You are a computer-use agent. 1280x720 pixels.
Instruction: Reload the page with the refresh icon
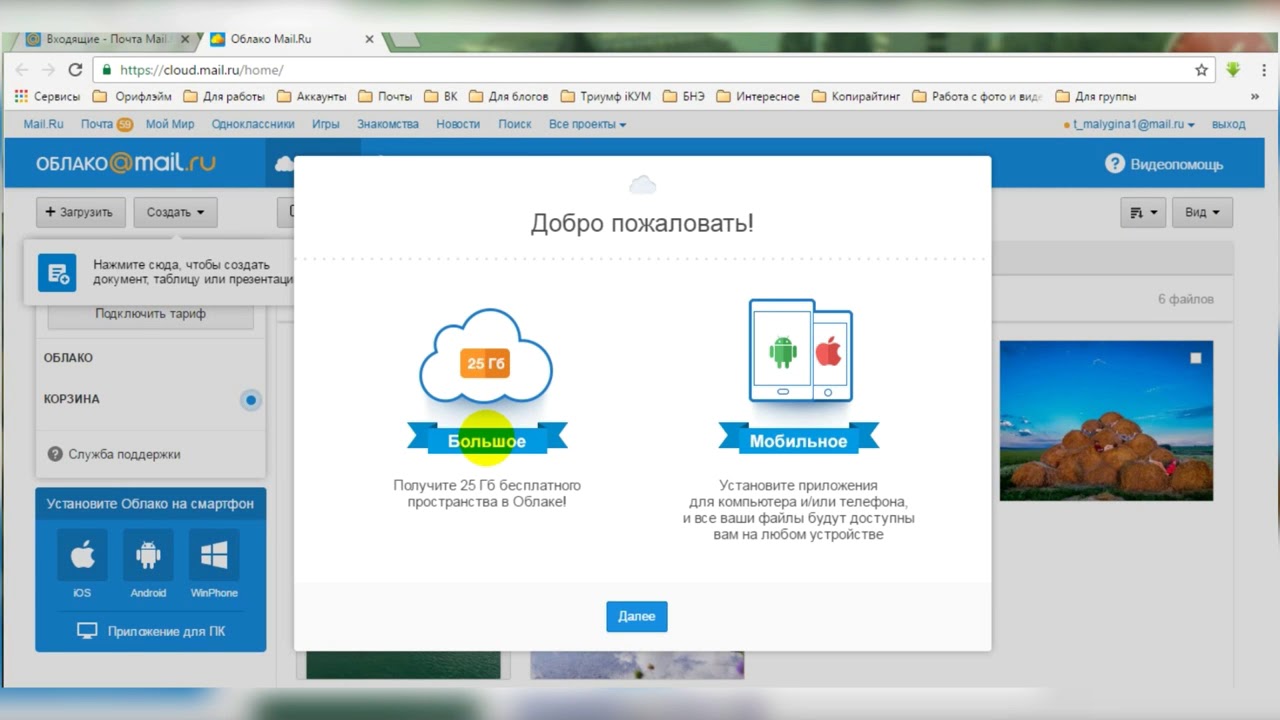click(x=75, y=70)
